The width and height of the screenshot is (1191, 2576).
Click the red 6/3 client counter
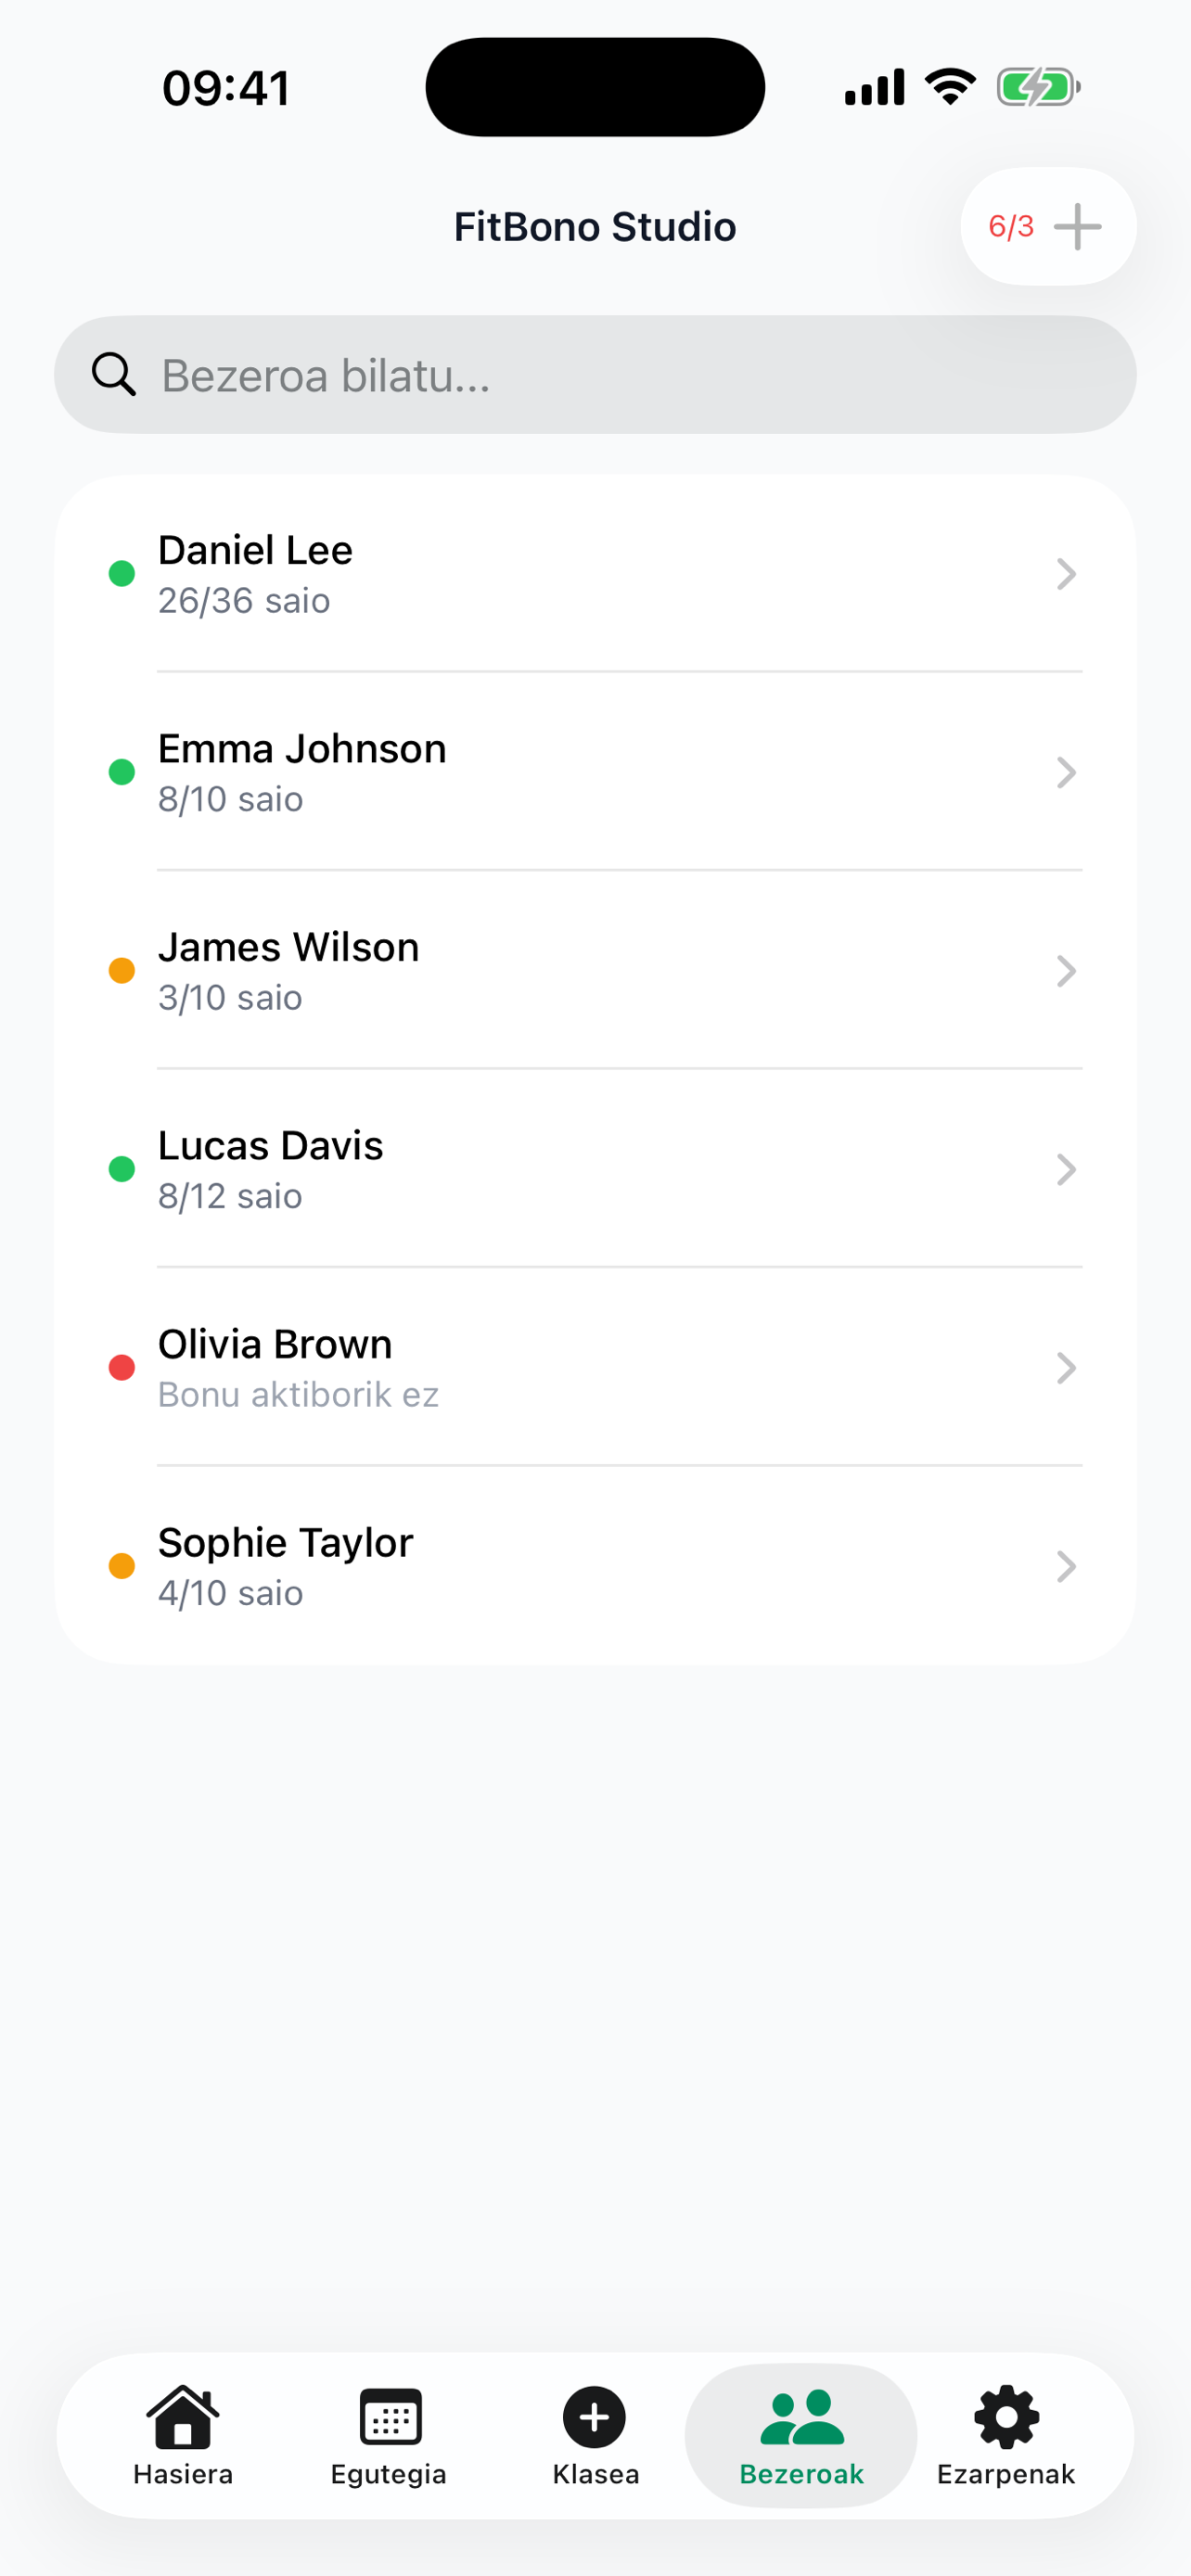(1011, 227)
